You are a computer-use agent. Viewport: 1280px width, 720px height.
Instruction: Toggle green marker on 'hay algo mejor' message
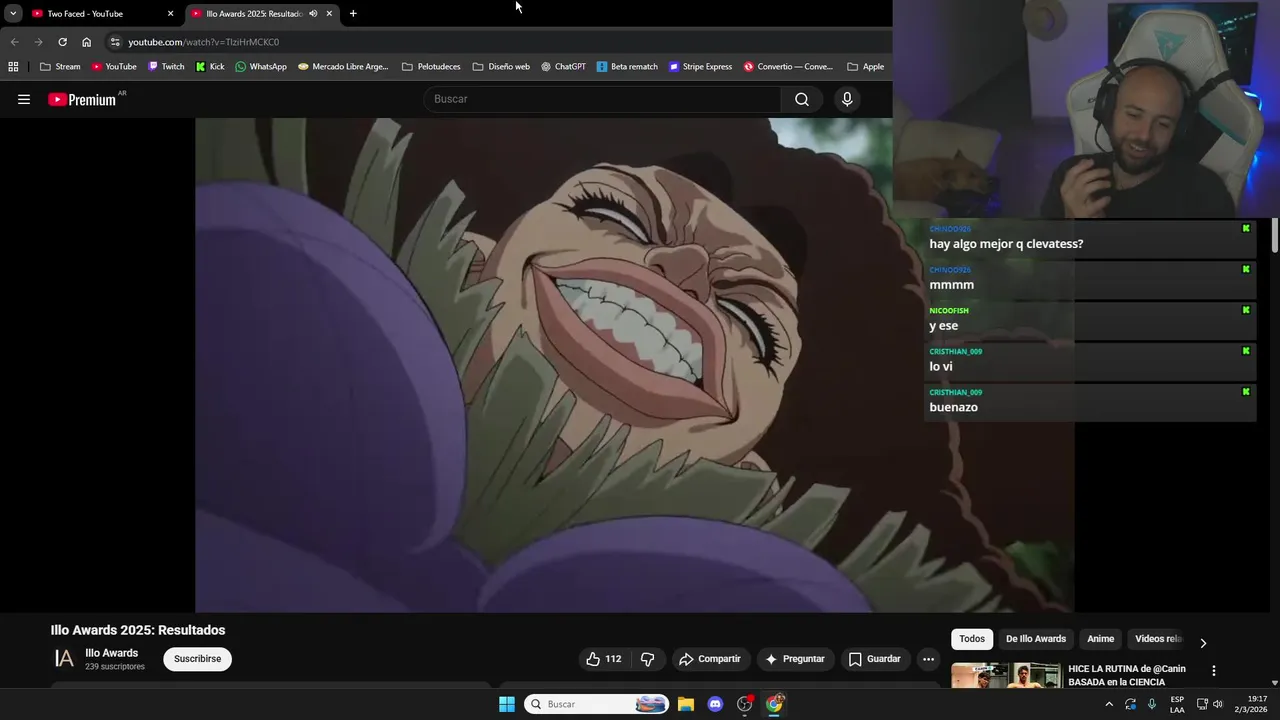tap(1246, 229)
